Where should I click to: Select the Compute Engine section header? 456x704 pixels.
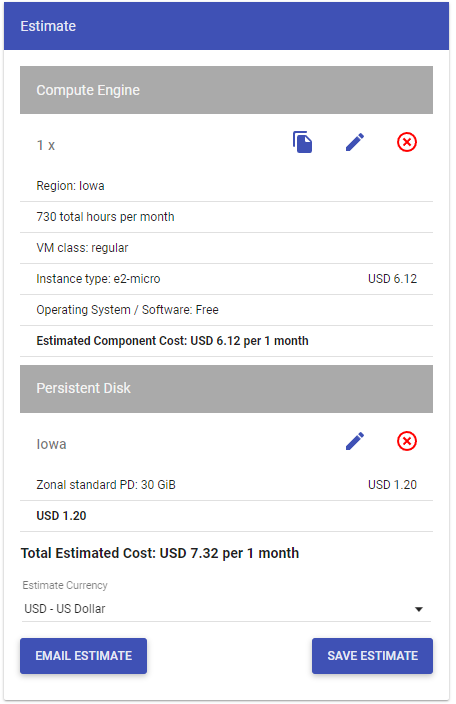(x=226, y=90)
